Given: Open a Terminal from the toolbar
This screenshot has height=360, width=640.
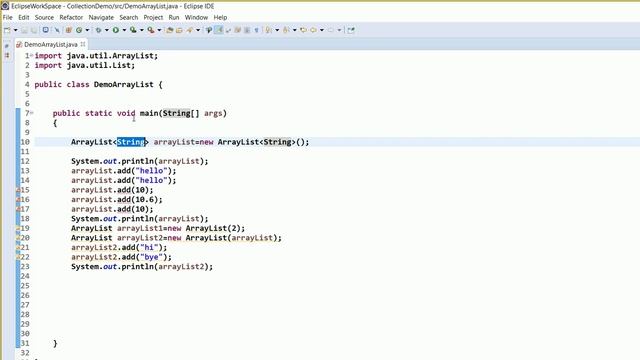Looking at the screenshot, I should pyautogui.click(x=46, y=30).
